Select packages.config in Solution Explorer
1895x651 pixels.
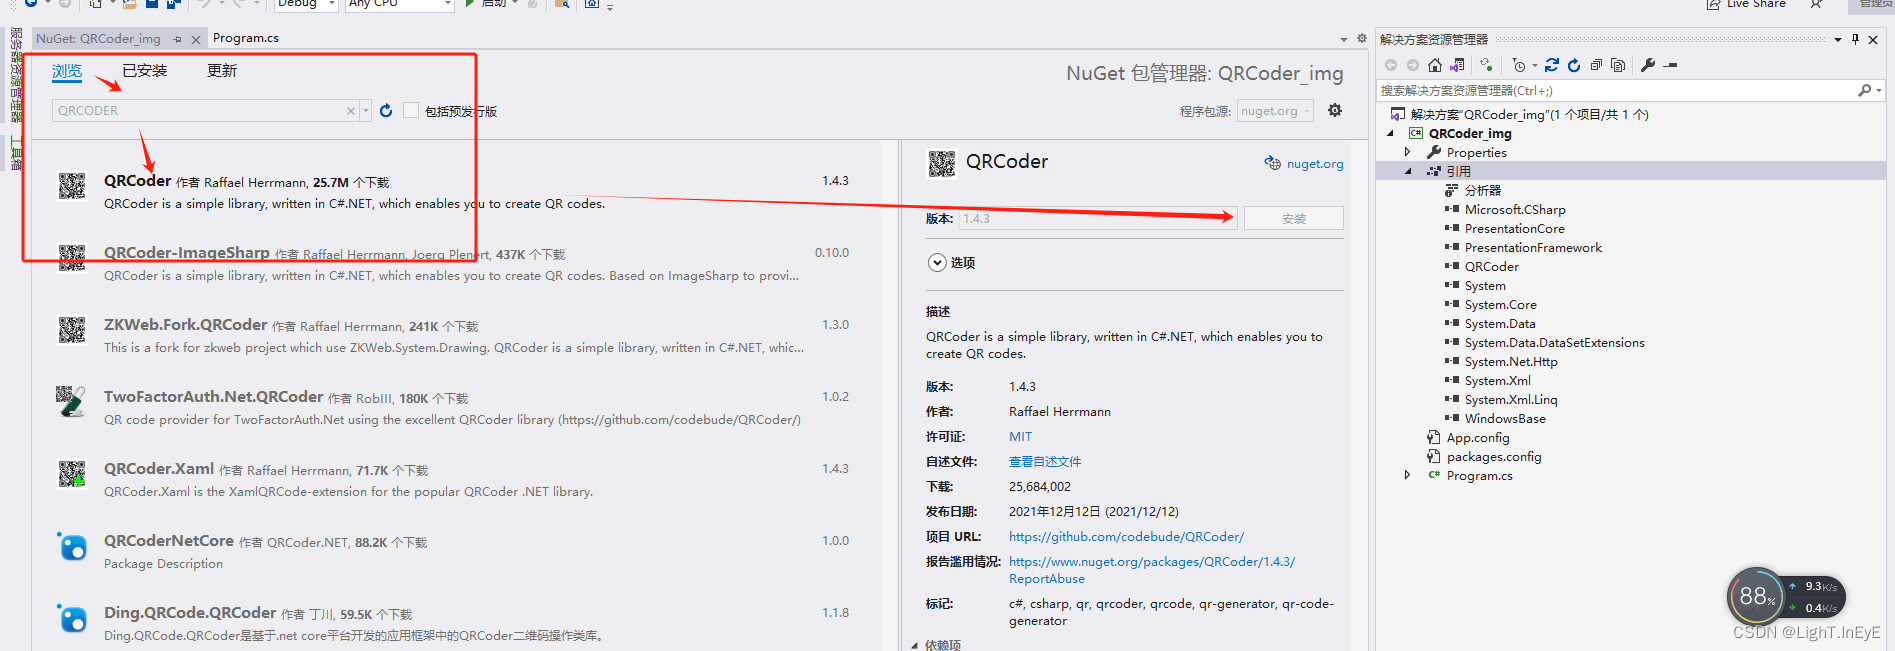1494,457
